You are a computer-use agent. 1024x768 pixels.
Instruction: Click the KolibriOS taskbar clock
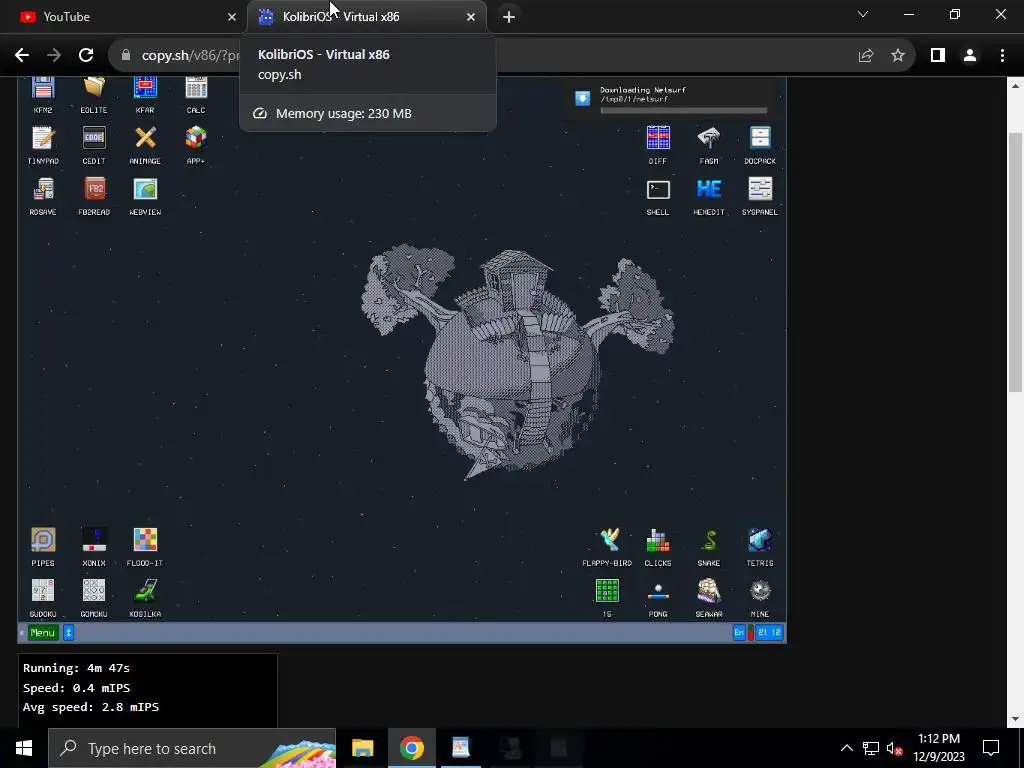click(x=769, y=632)
